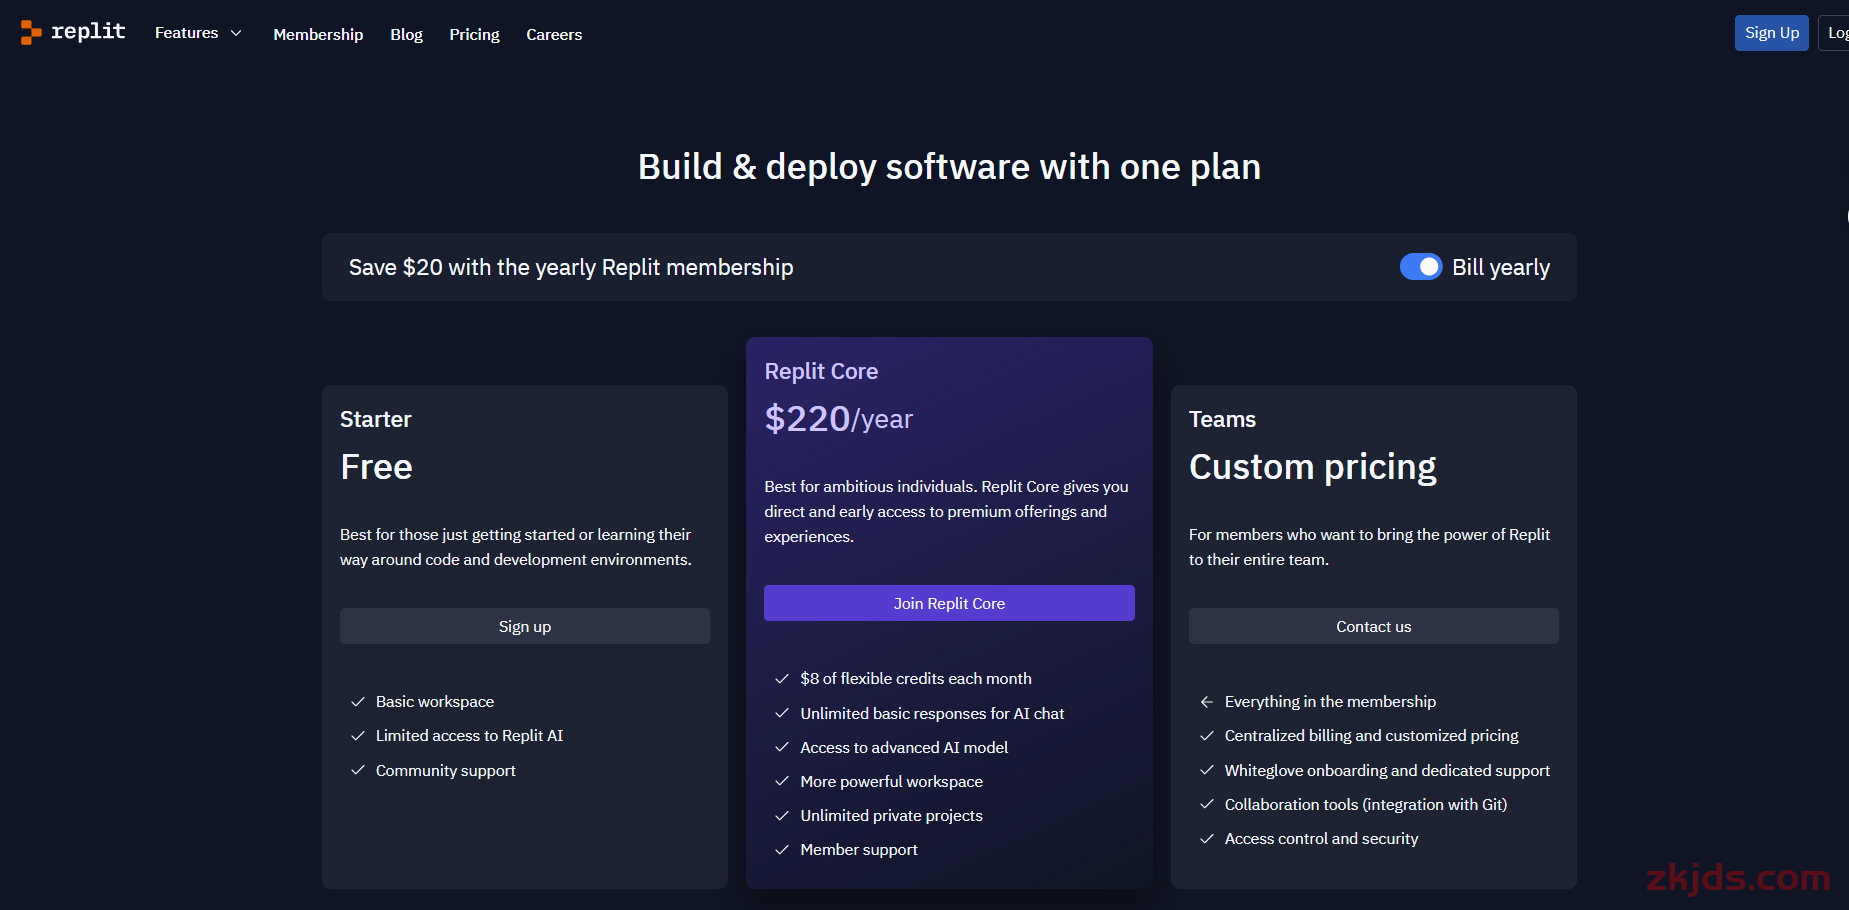The height and width of the screenshot is (910, 1849).
Task: Click the Free price text
Action: pyautogui.click(x=376, y=467)
